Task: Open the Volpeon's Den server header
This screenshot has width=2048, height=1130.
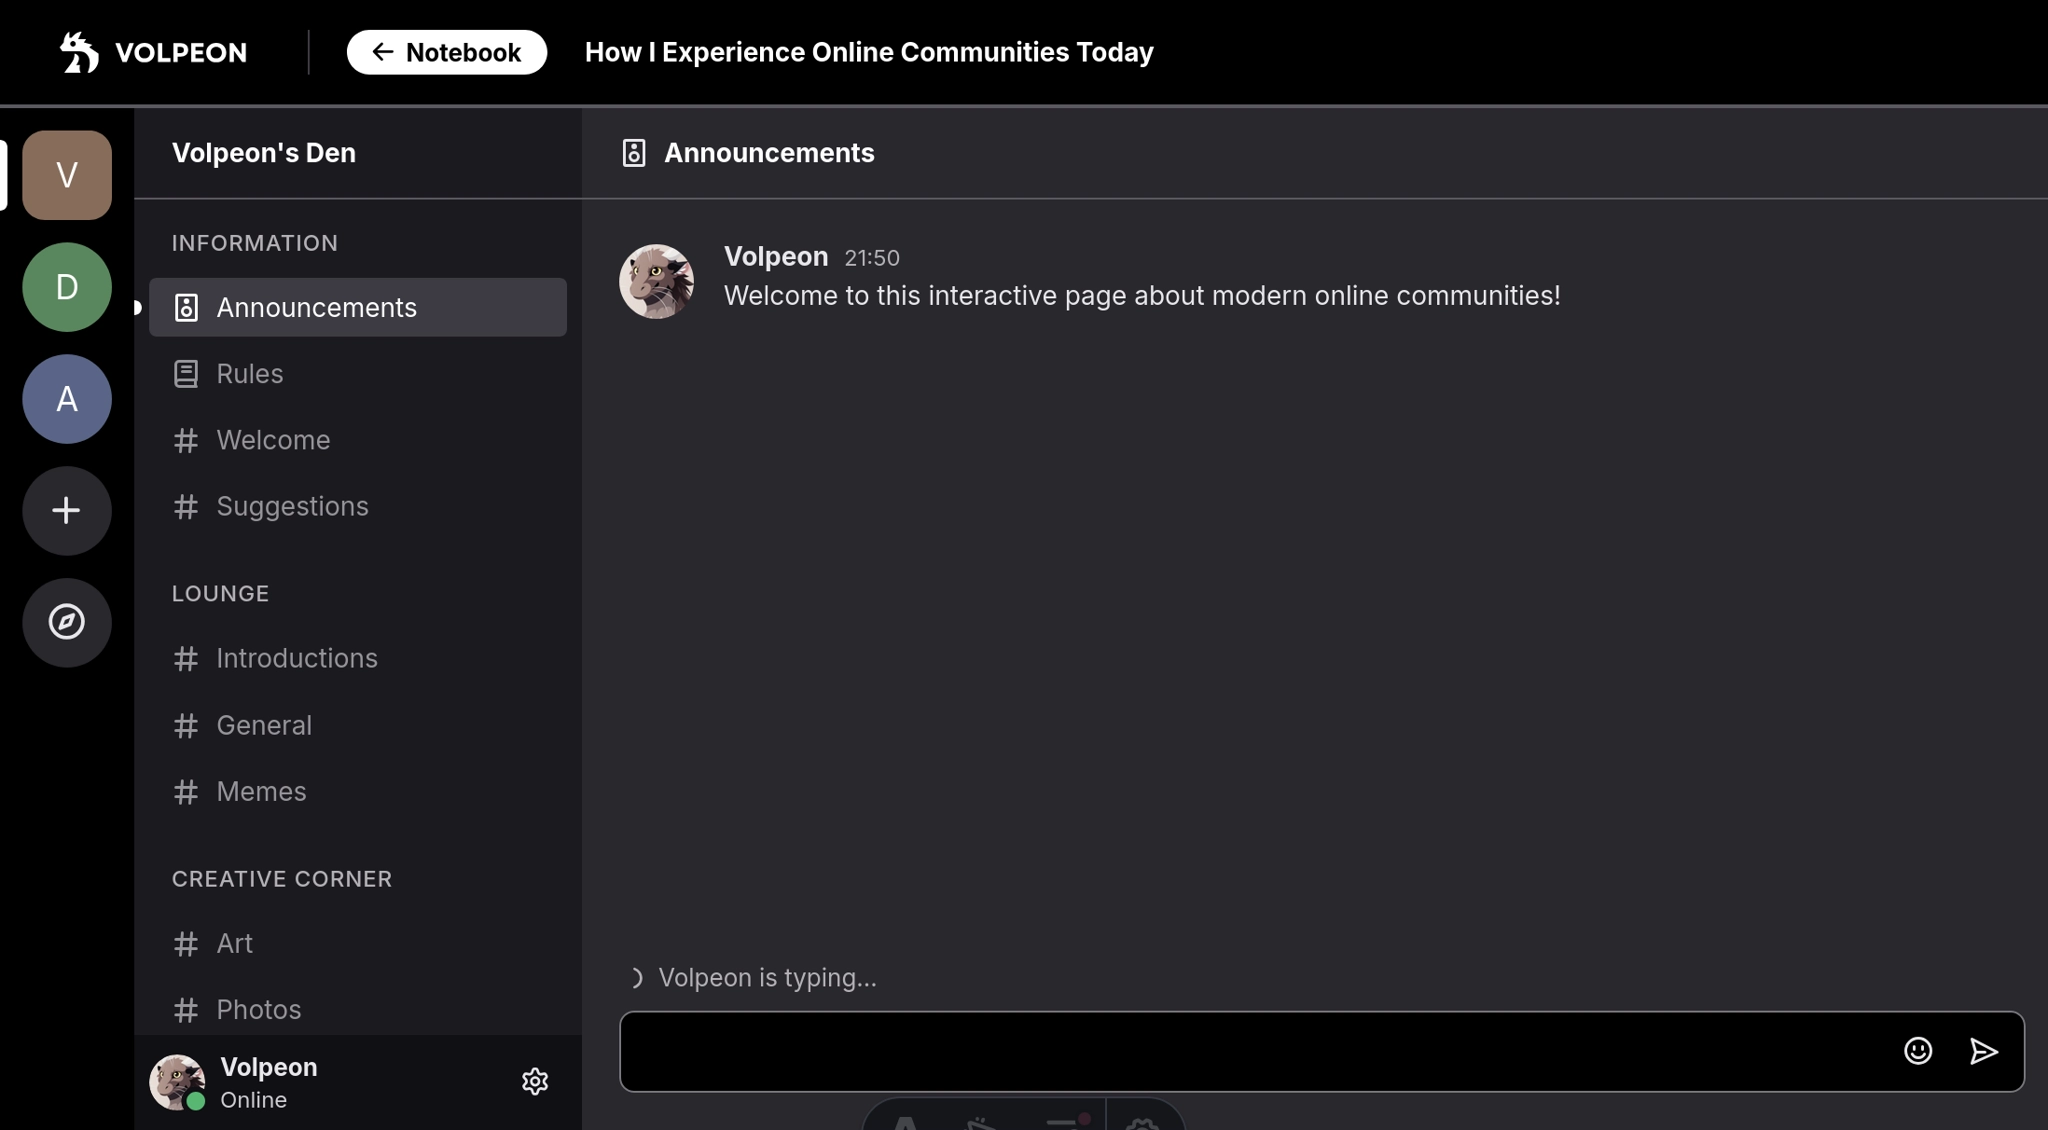Action: [264, 153]
